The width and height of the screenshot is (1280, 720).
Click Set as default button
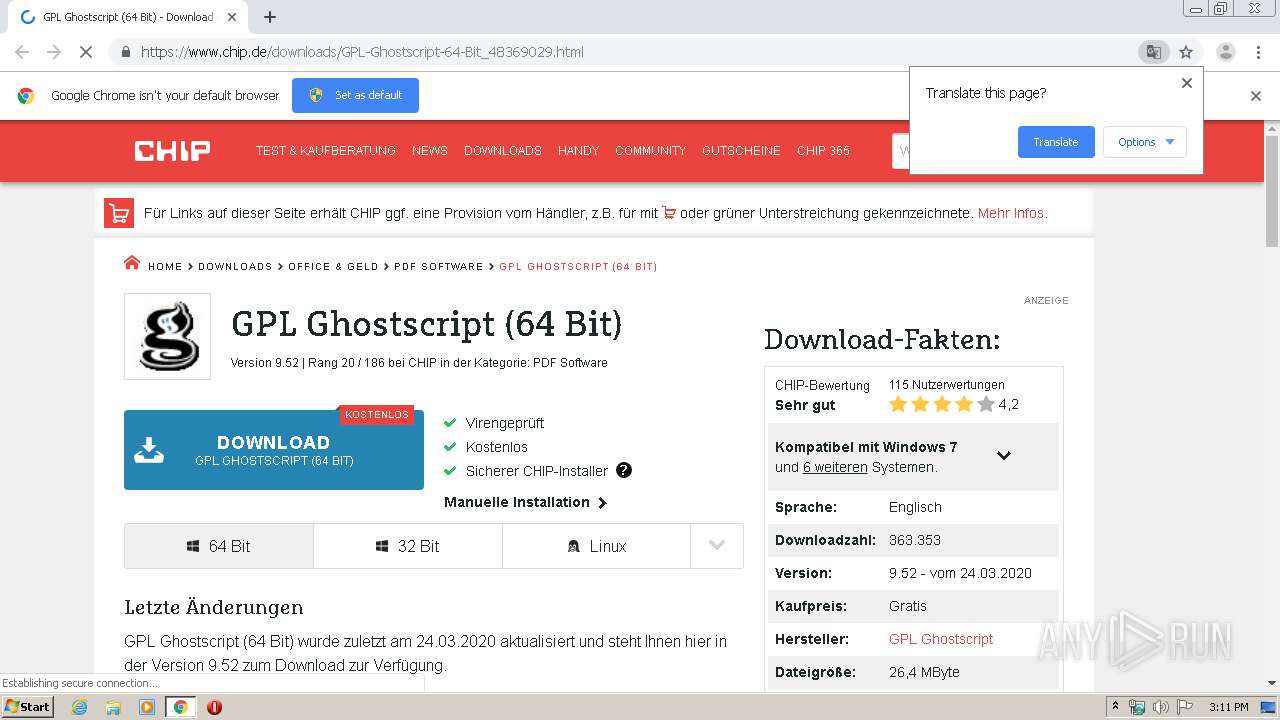355,95
